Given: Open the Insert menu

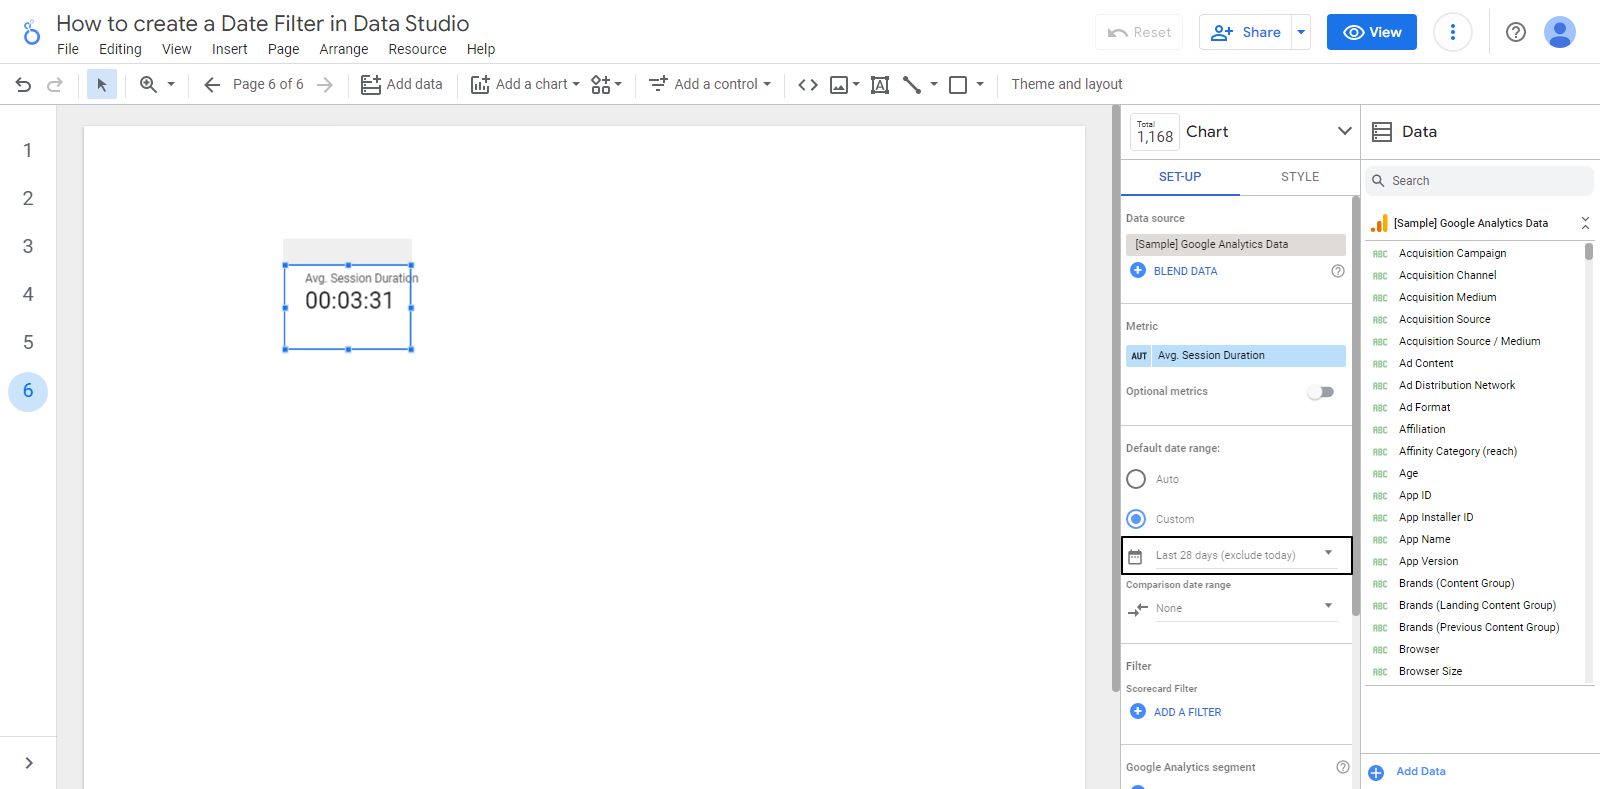Looking at the screenshot, I should click(229, 49).
